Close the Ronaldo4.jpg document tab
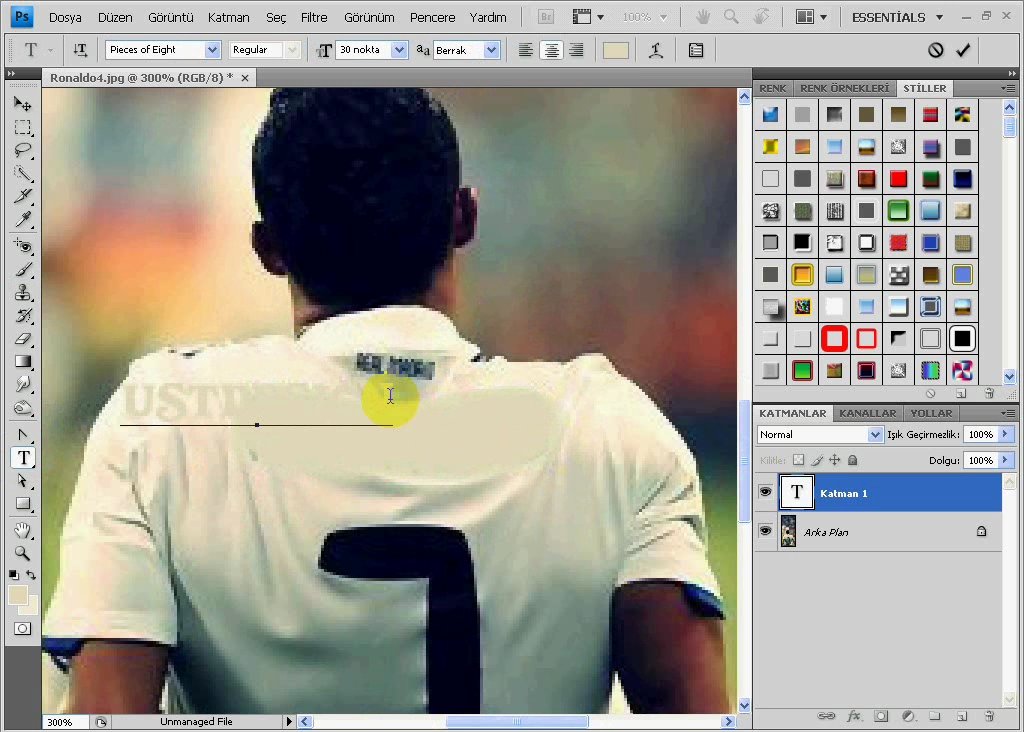Screen dimensions: 1024x732 245,78
